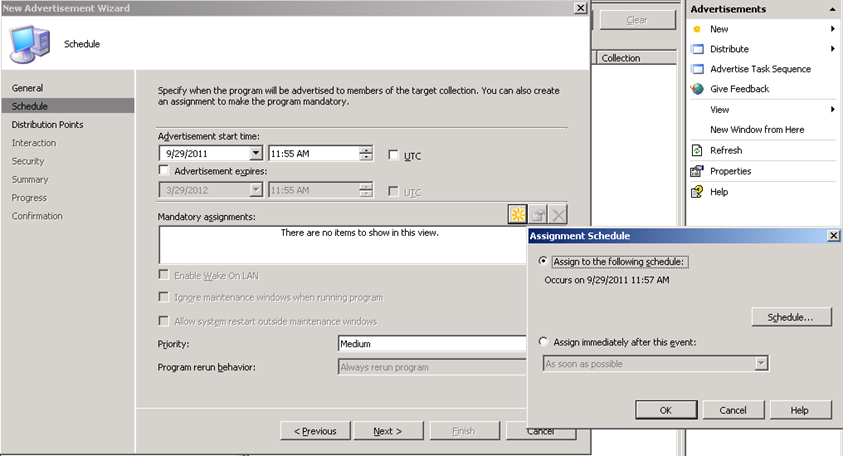843x456 pixels.
Task: Toggle Enable Wake On LAN checkbox
Action: click(164, 275)
